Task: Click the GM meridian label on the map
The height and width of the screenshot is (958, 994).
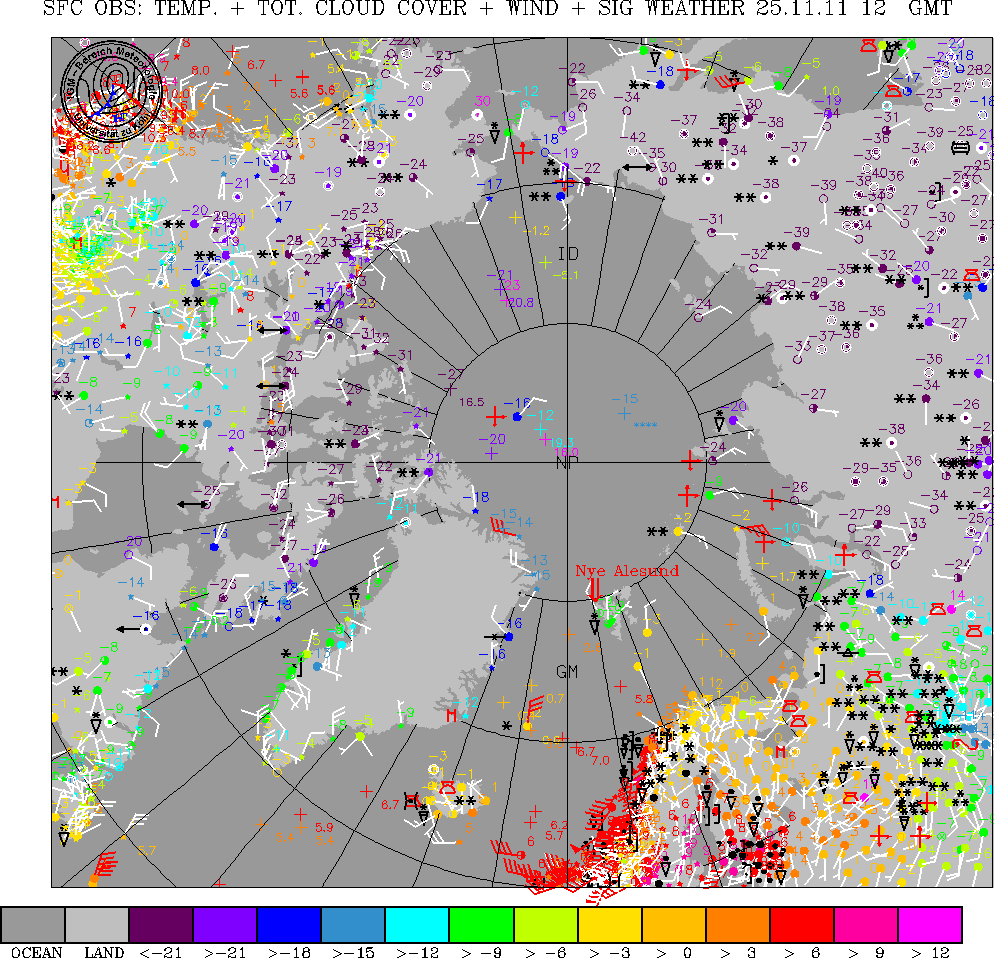Action: point(568,671)
